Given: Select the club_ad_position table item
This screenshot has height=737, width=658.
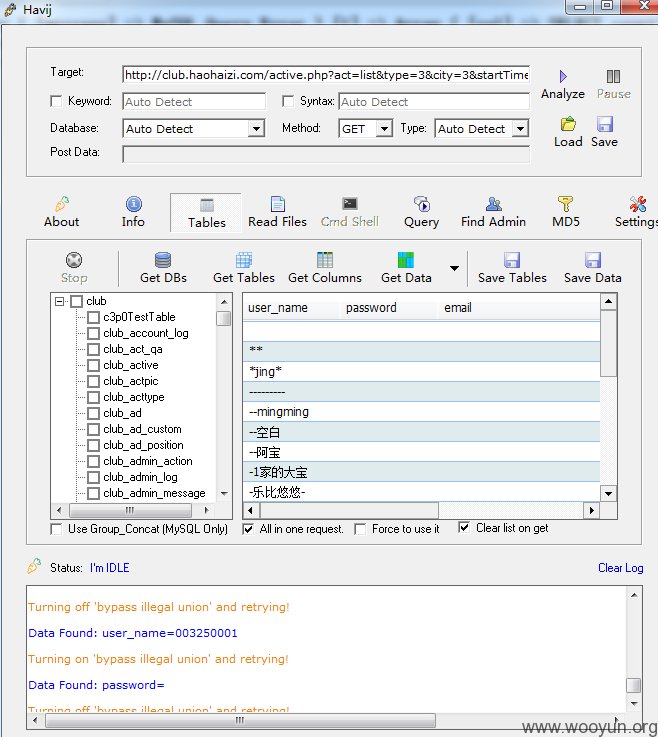Looking at the screenshot, I should 143,446.
